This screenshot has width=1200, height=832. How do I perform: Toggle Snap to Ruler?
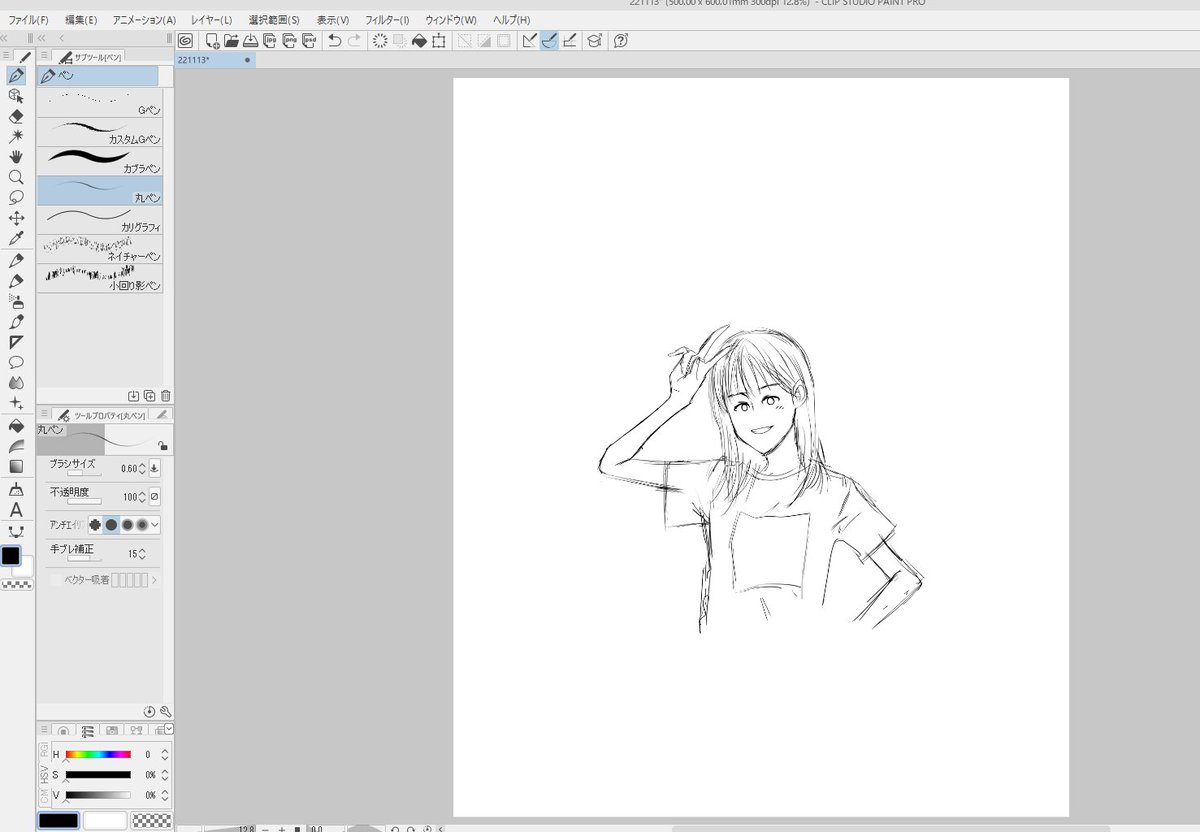530,41
